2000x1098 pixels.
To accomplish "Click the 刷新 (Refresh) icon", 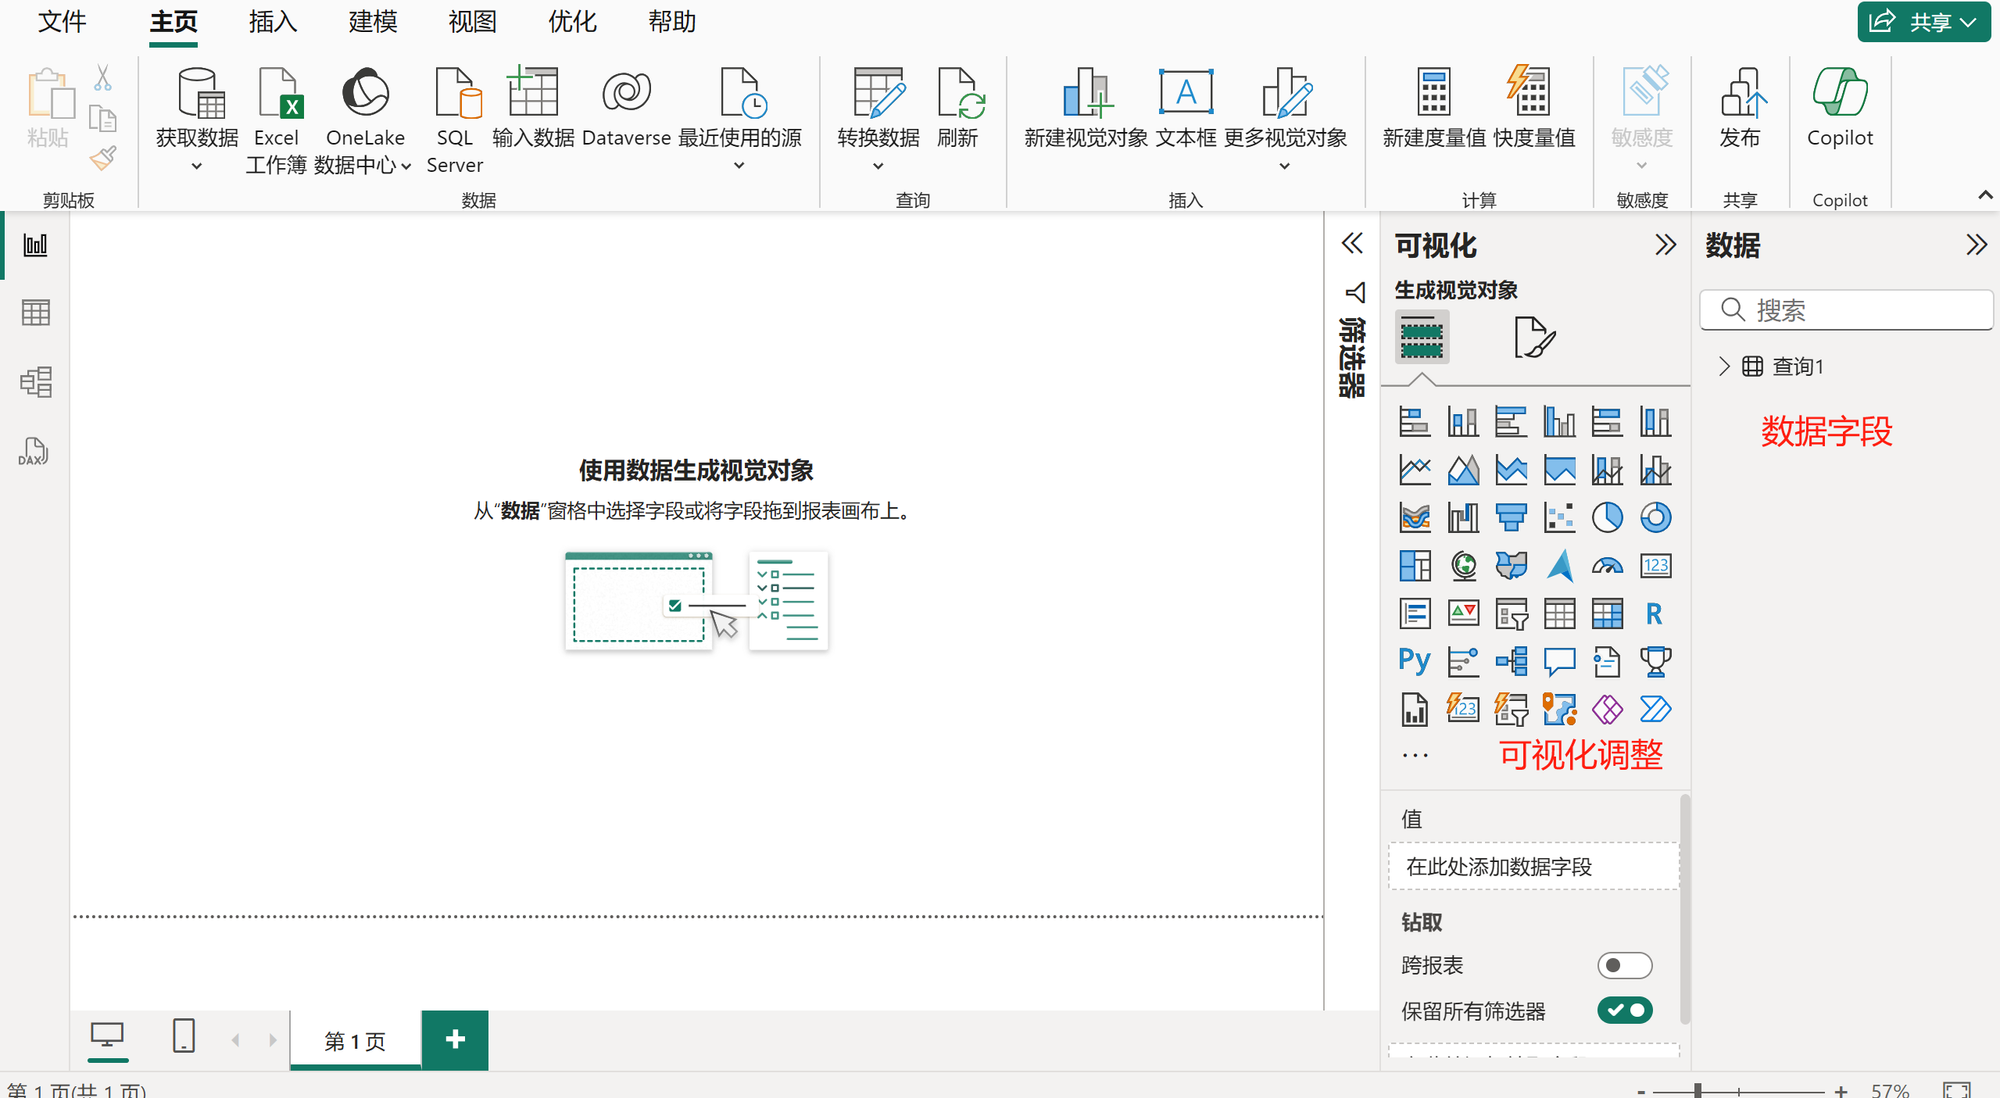I will 957,108.
